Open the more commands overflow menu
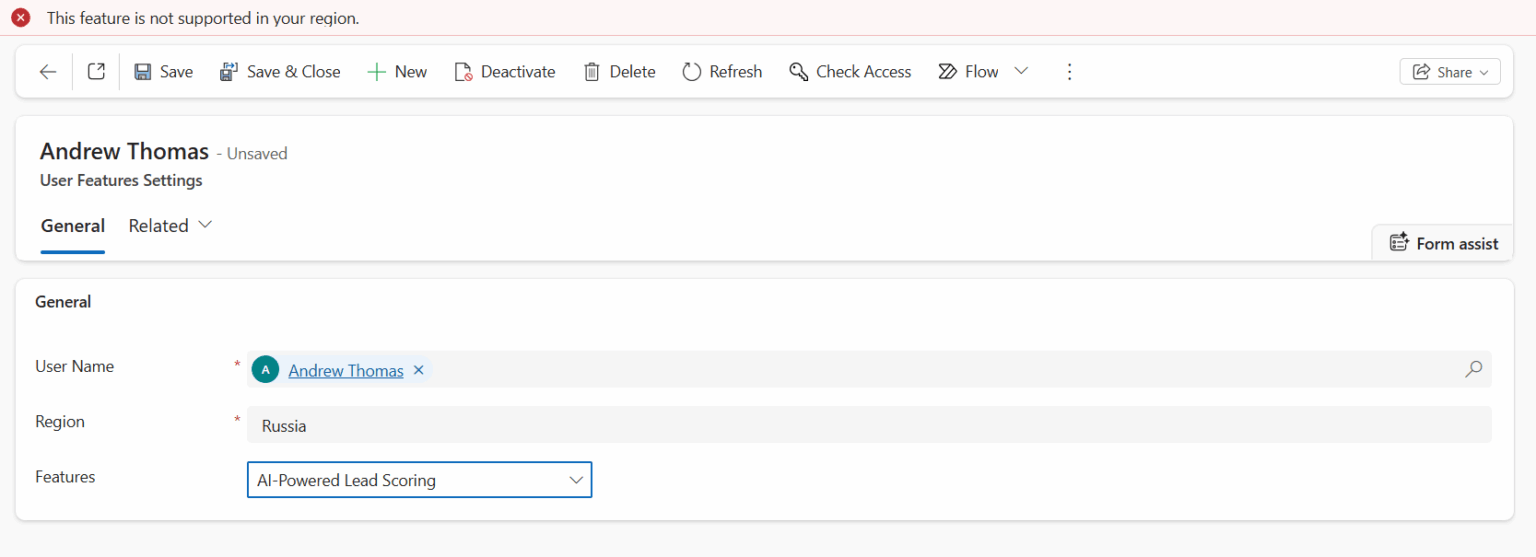The height and width of the screenshot is (557, 1536). (x=1069, y=72)
